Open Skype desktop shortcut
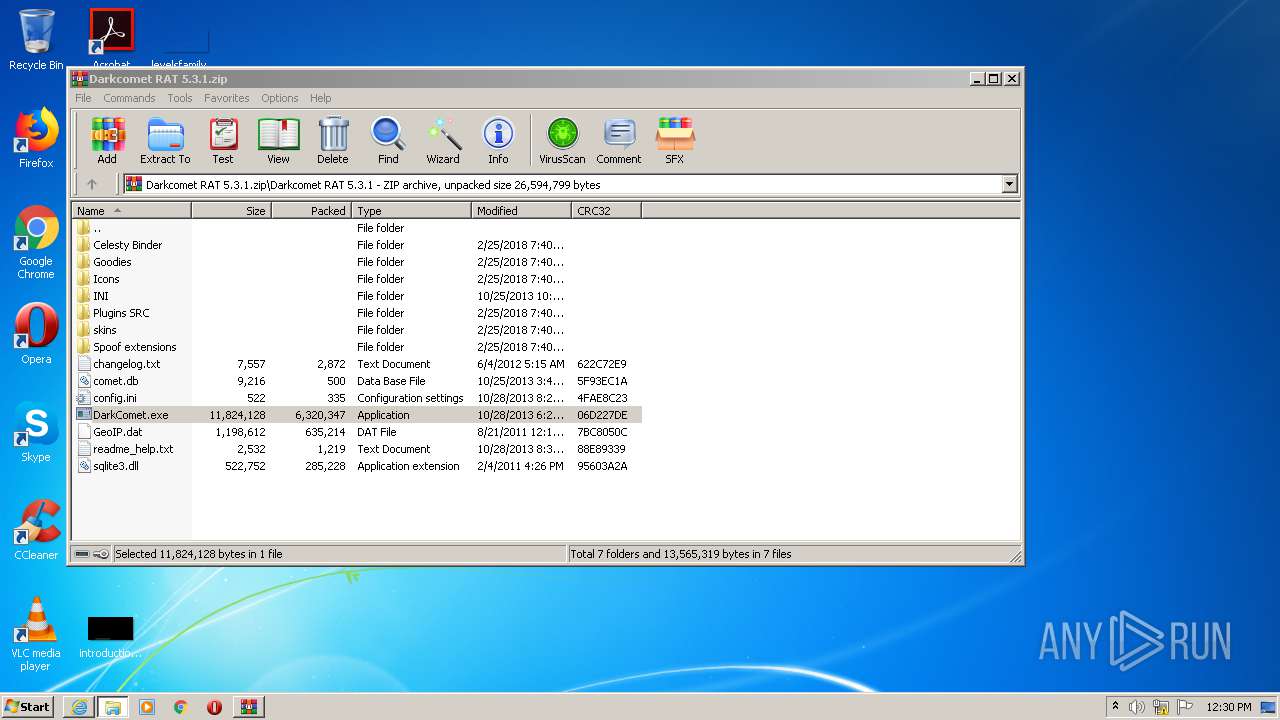 pos(36,432)
